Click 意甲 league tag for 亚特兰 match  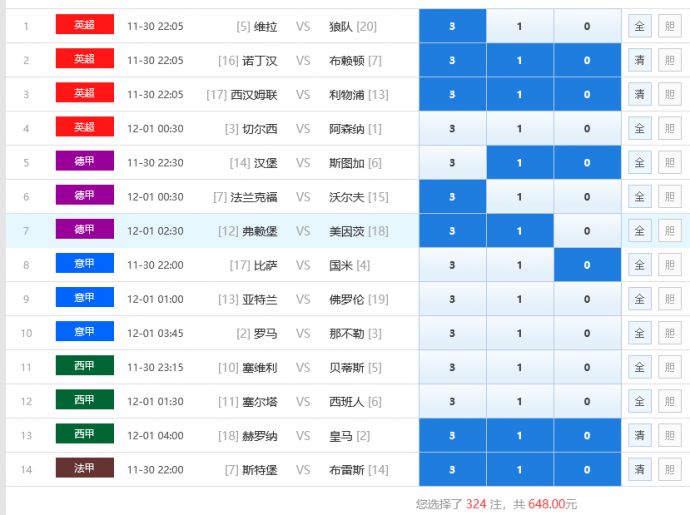[x=84, y=298]
